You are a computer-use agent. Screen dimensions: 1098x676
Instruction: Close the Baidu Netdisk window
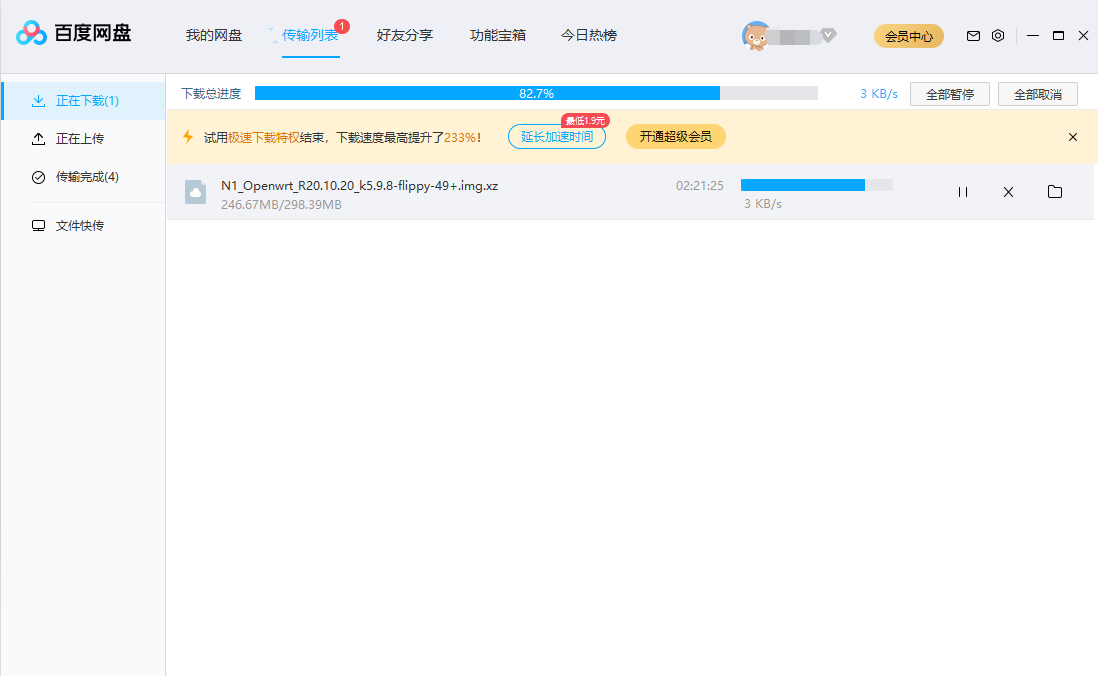click(x=1083, y=35)
